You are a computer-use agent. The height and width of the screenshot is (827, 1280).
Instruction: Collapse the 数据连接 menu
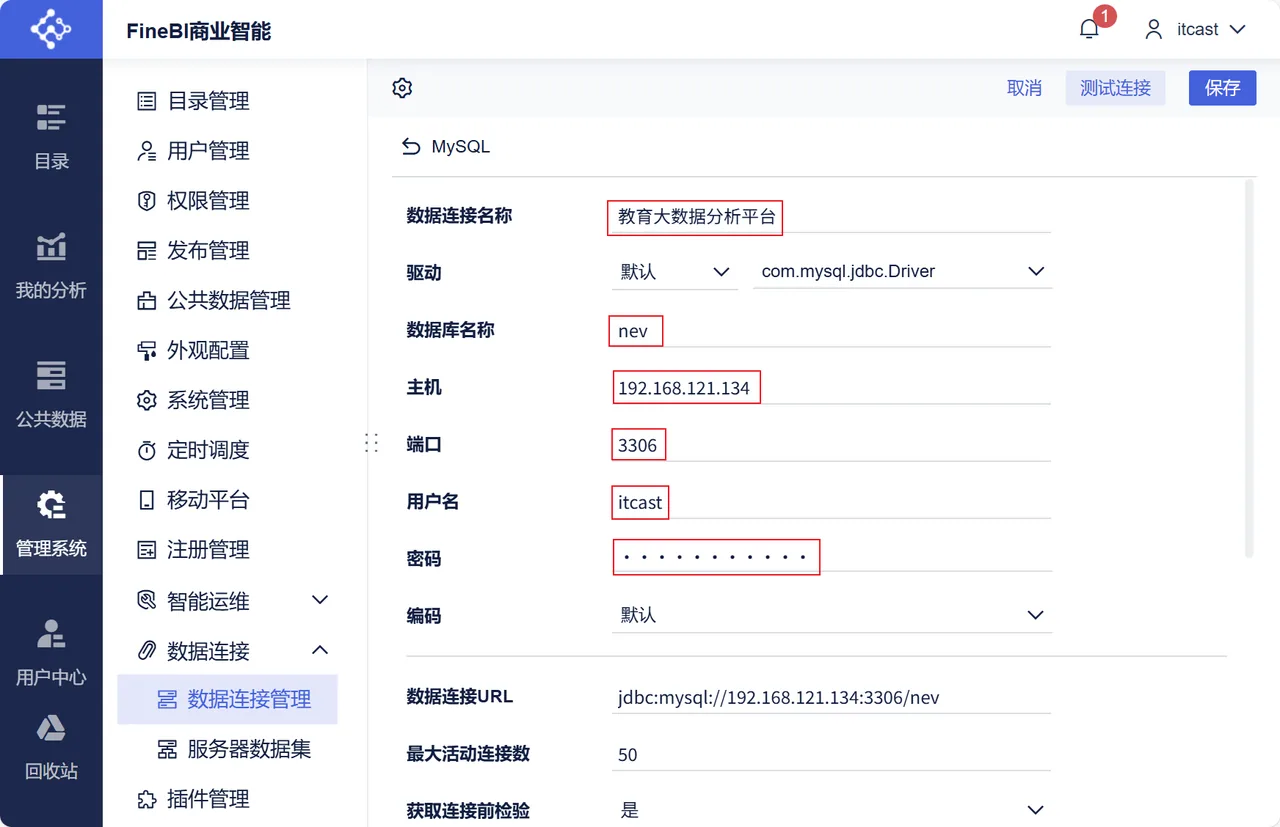(233, 651)
